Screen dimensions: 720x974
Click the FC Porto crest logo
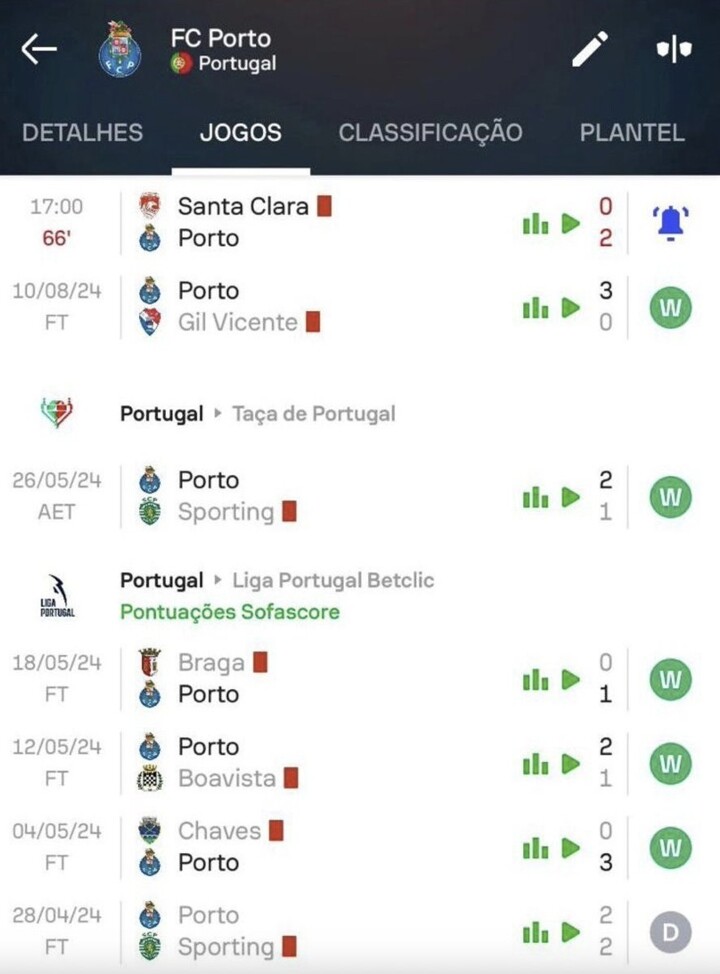tap(120, 49)
